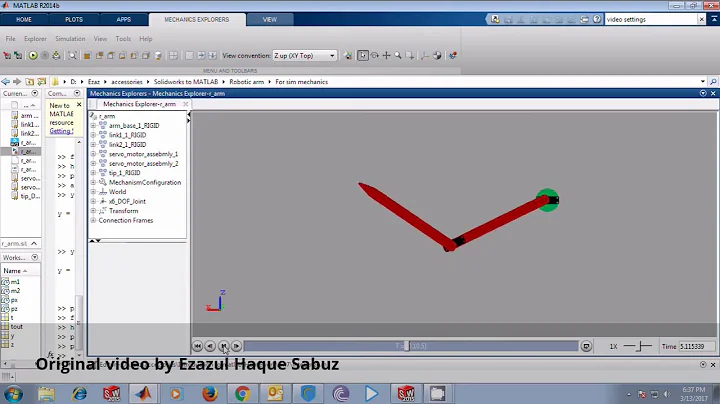
Task: Select x6_DOF_Joint in the model tree
Action: pyautogui.click(x=127, y=202)
